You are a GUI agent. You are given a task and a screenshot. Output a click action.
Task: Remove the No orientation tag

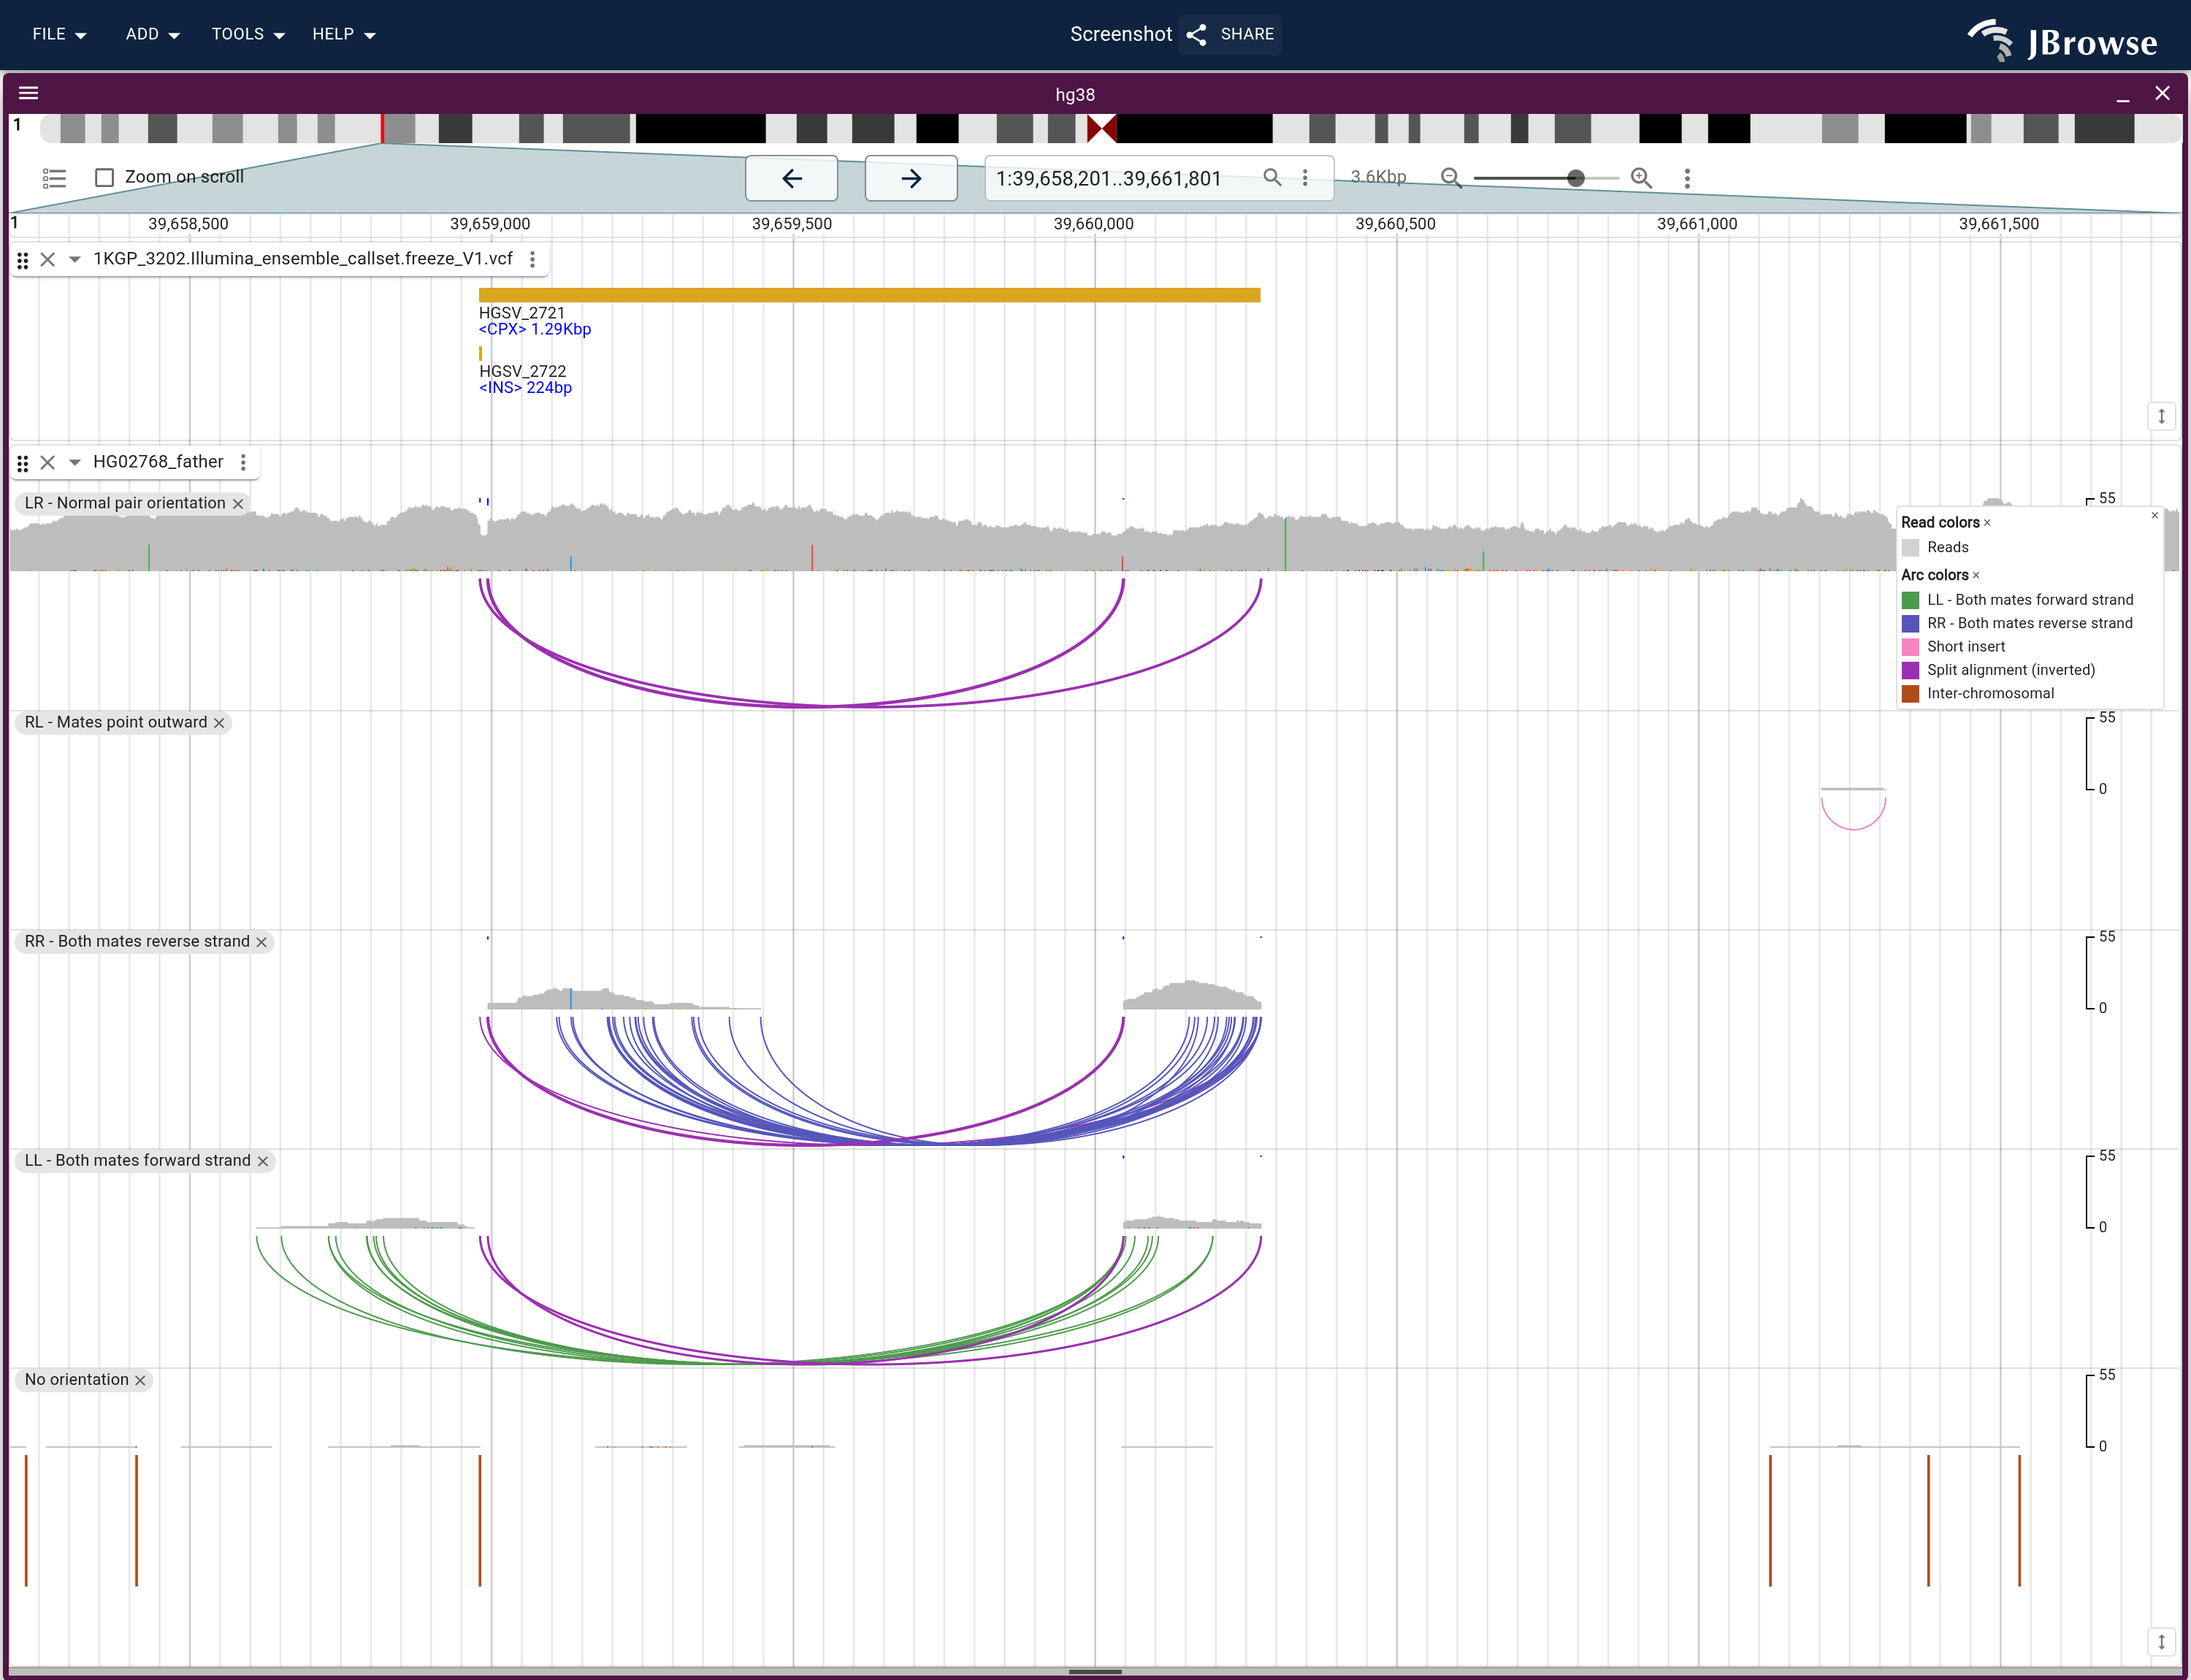coord(140,1380)
